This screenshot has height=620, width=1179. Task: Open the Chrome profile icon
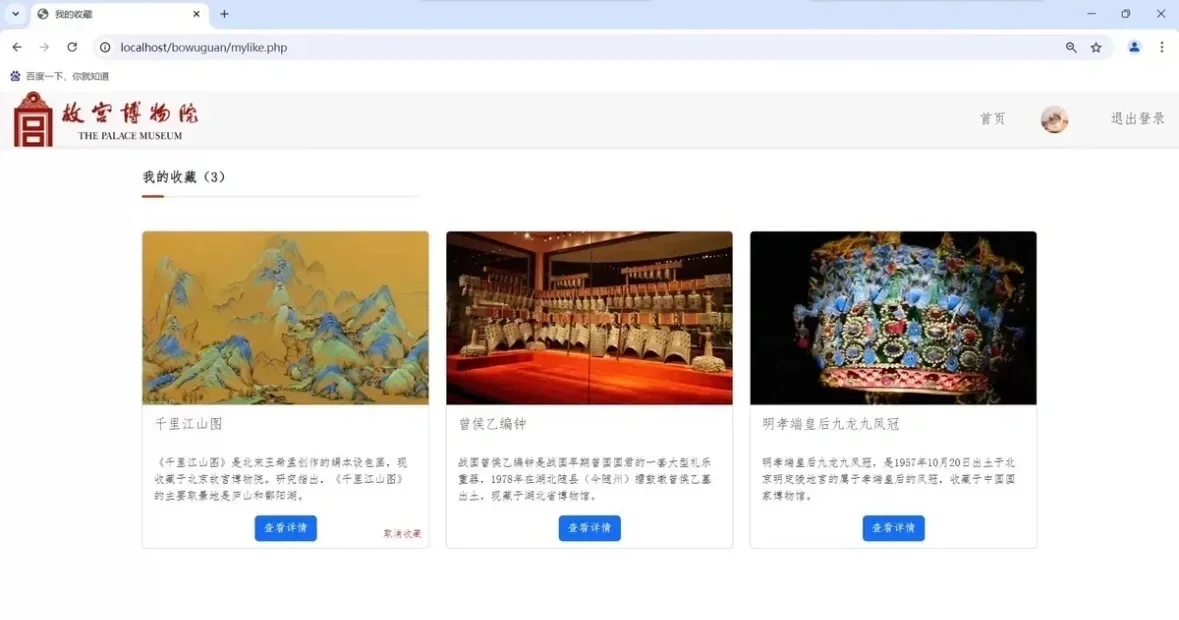(x=1134, y=47)
